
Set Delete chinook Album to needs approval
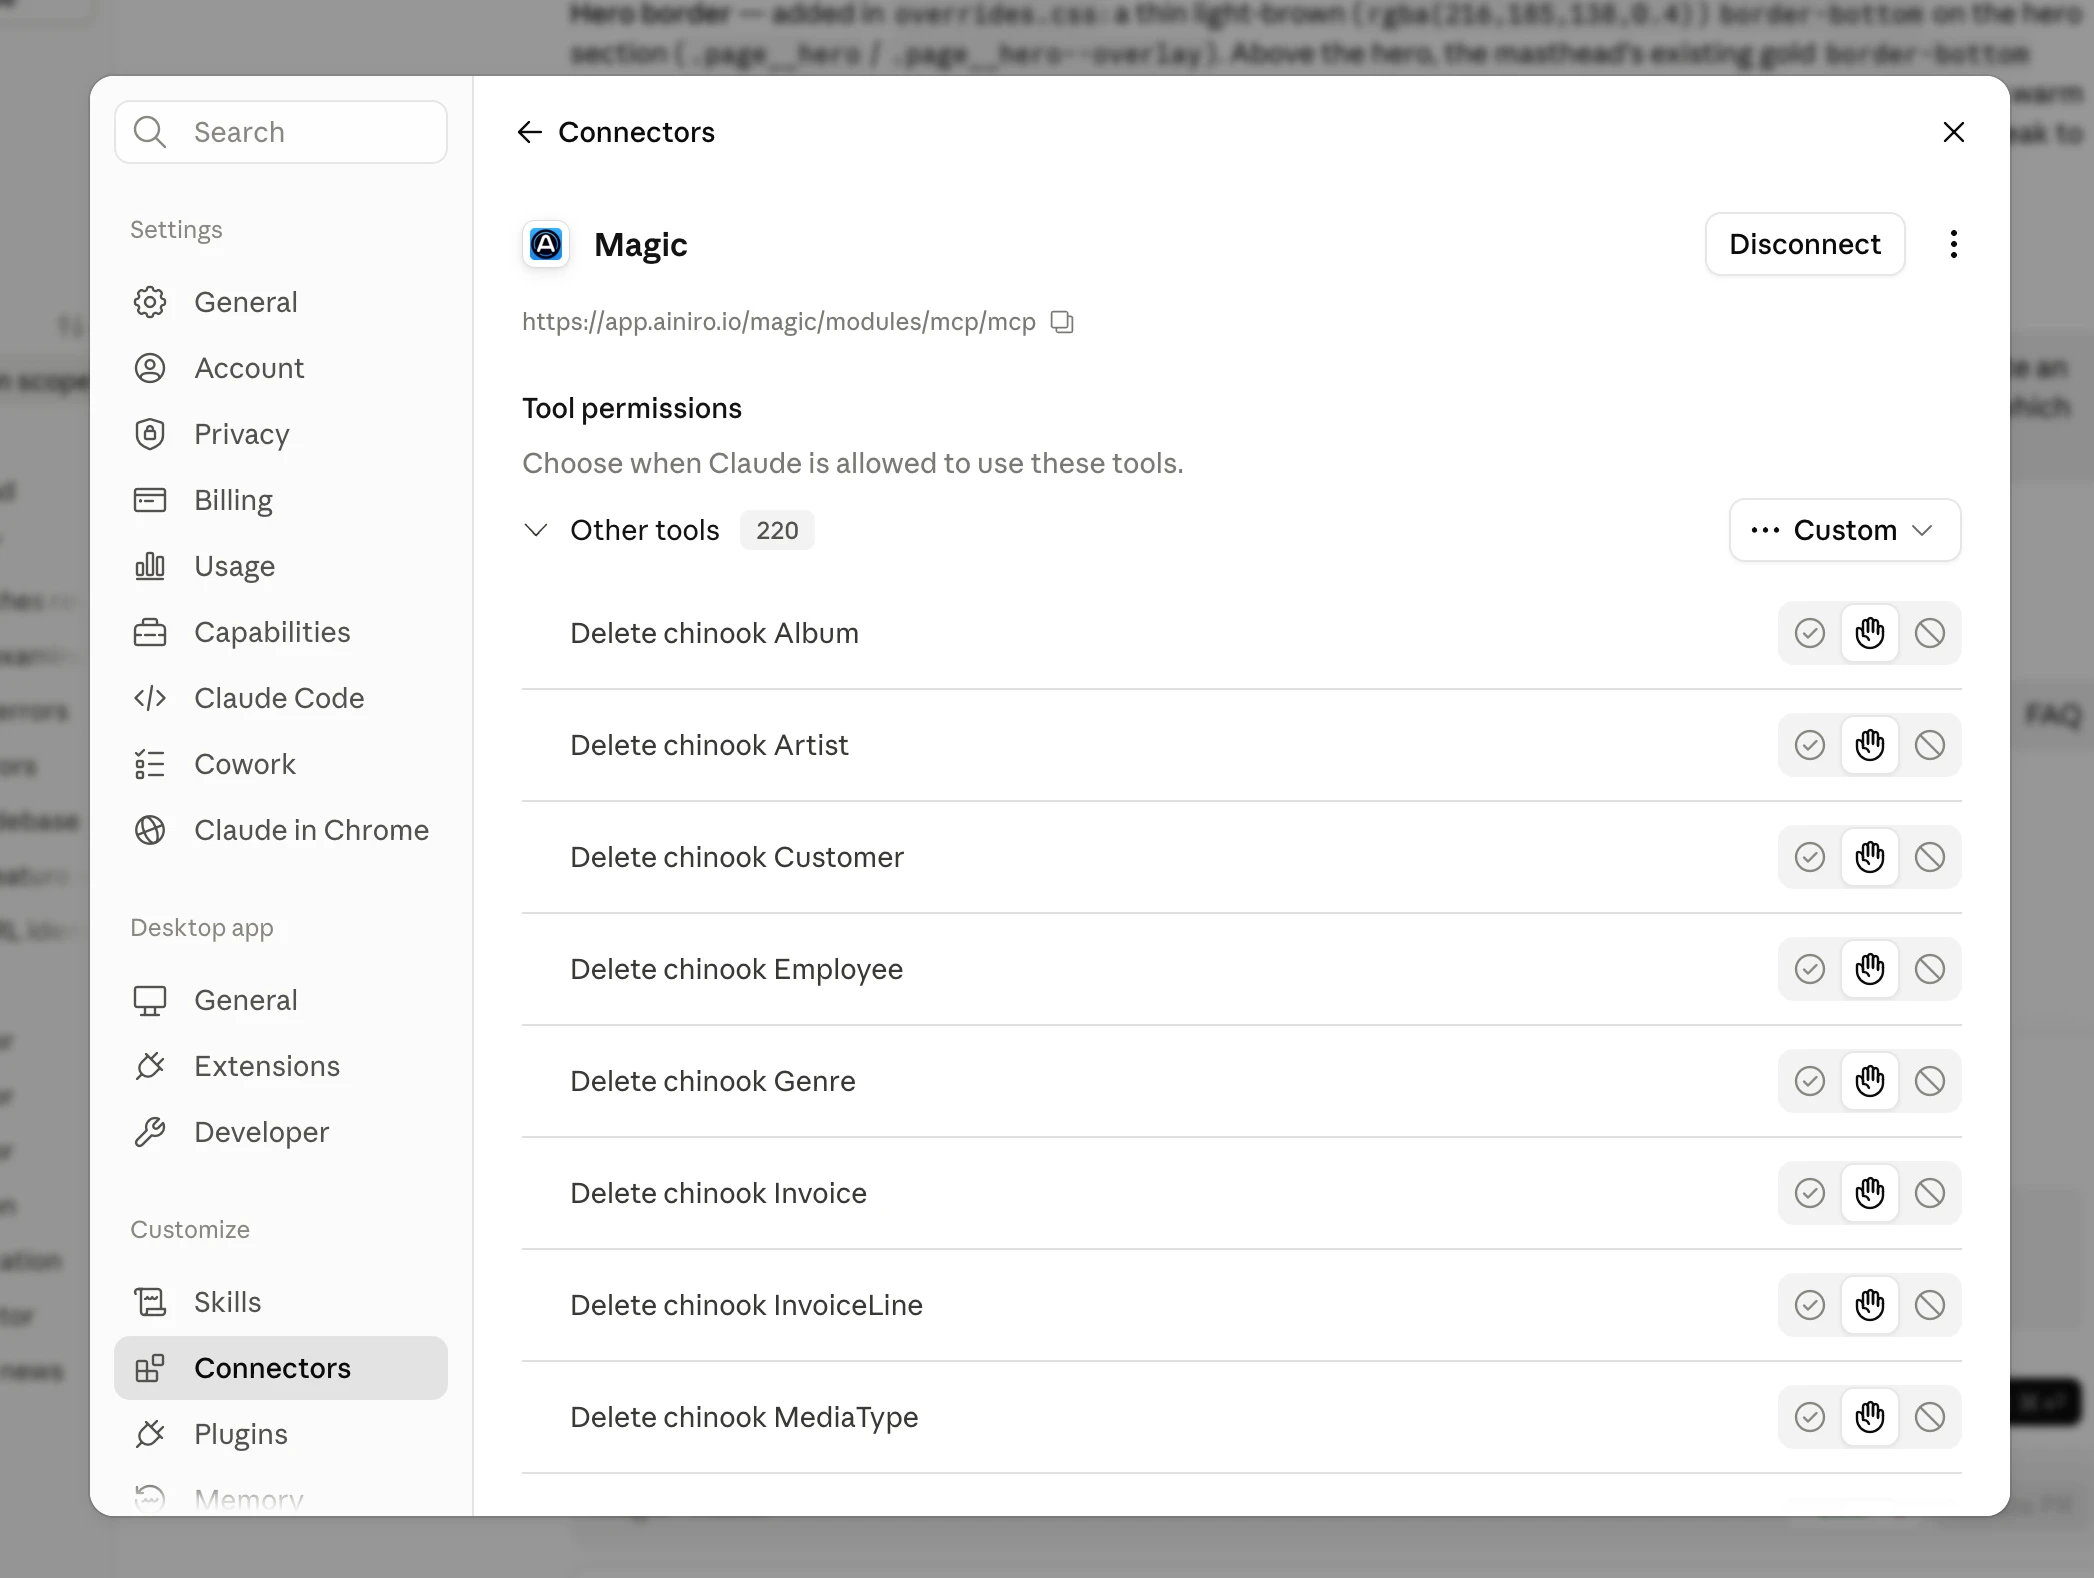(x=1869, y=633)
